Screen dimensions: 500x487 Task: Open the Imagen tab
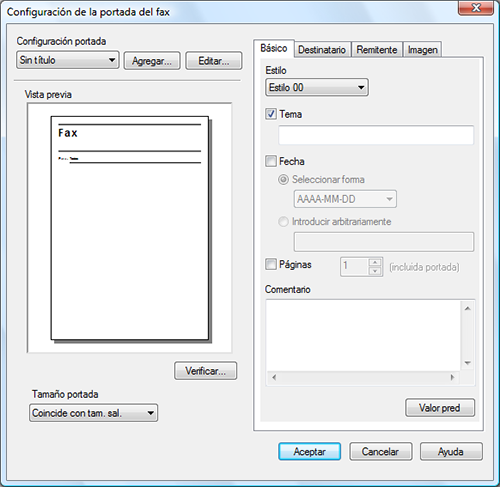[x=423, y=50]
